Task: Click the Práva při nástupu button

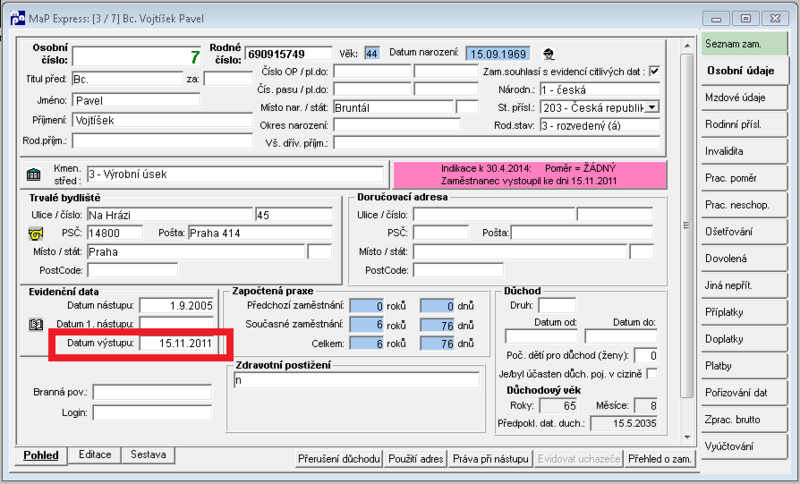Action: point(491,459)
